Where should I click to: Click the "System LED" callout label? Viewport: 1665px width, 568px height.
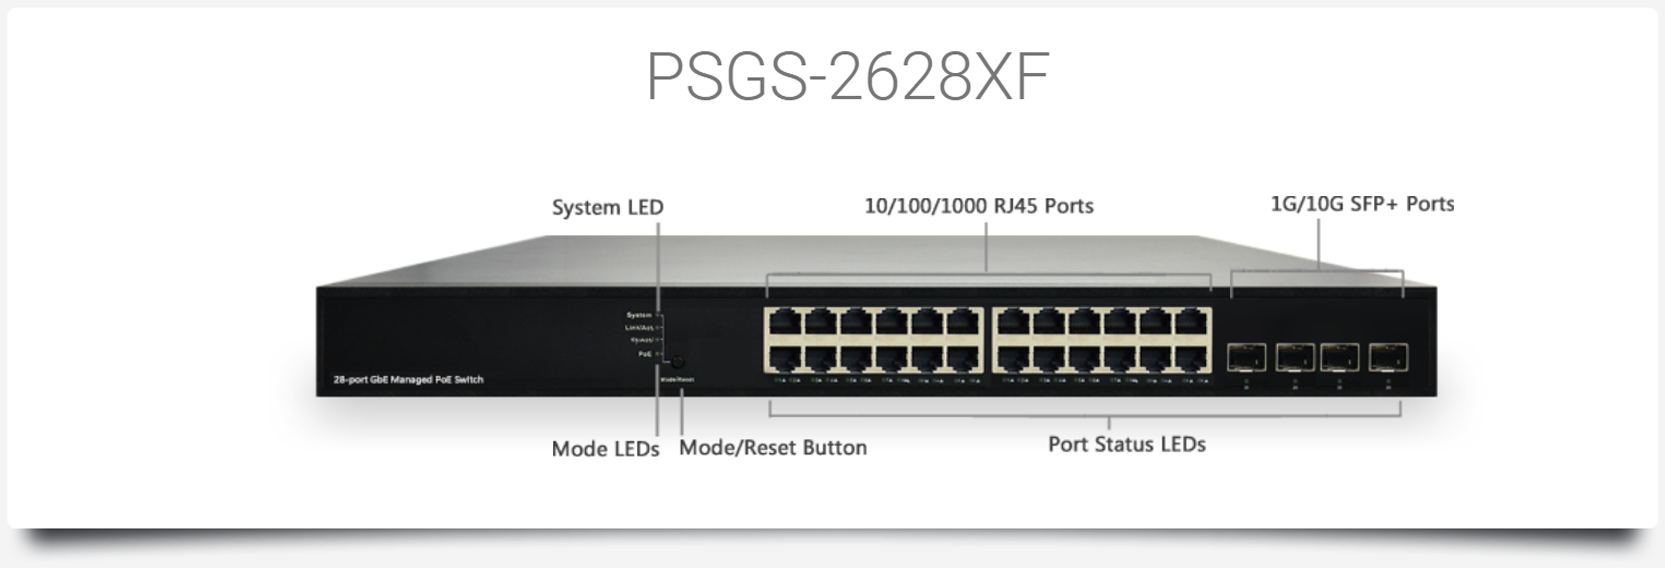[608, 207]
